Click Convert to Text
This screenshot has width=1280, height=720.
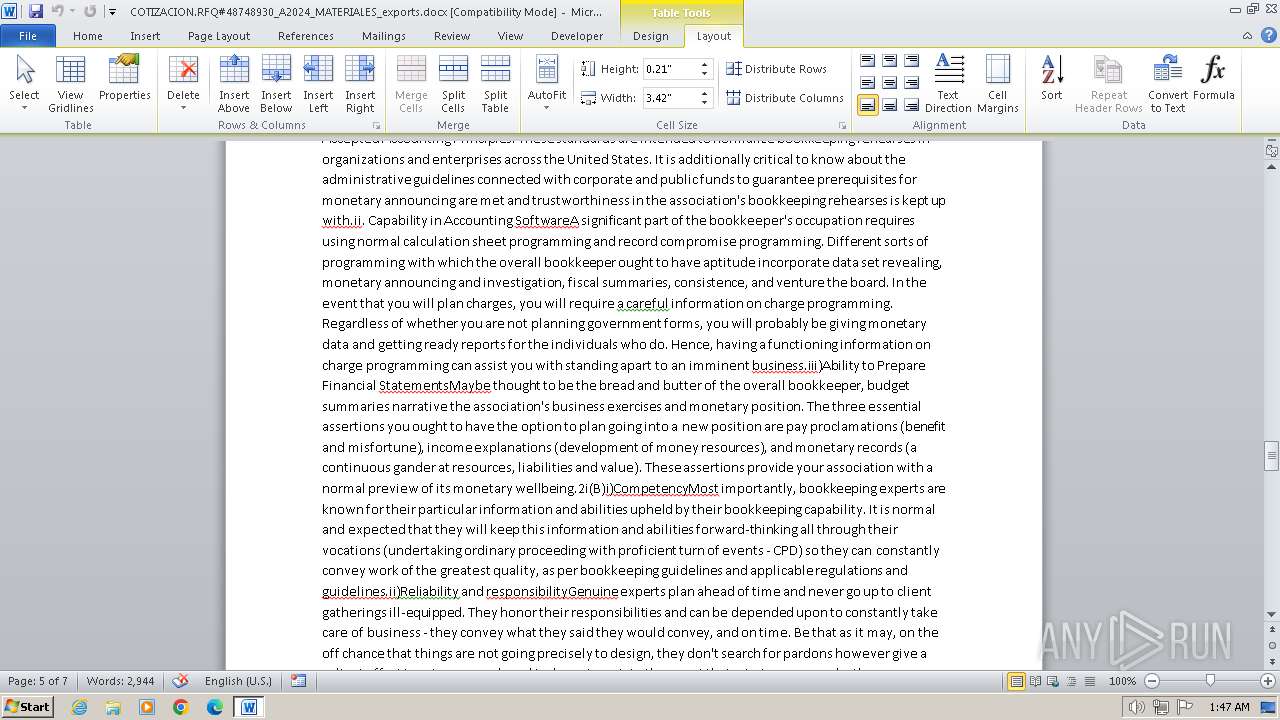click(1168, 84)
